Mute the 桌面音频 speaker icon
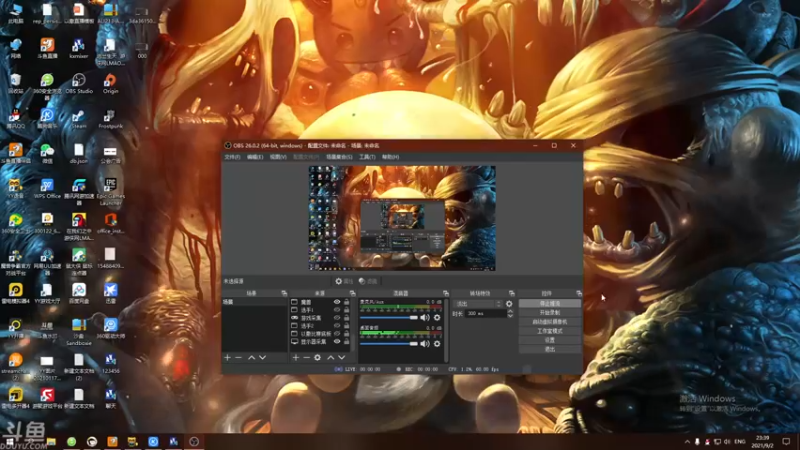Viewport: 800px width, 450px height. coord(425,344)
